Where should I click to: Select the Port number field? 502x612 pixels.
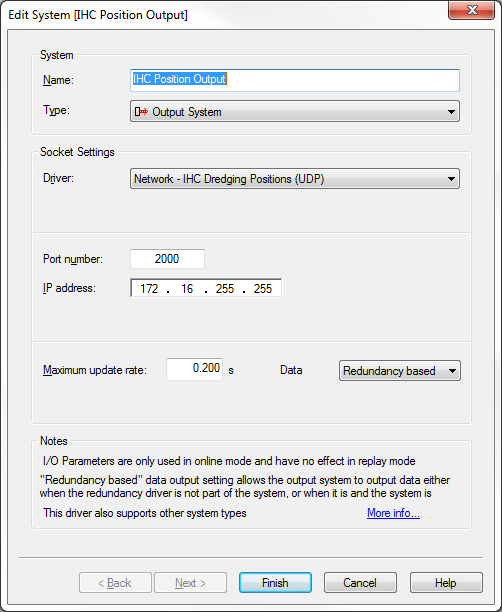pos(167,259)
